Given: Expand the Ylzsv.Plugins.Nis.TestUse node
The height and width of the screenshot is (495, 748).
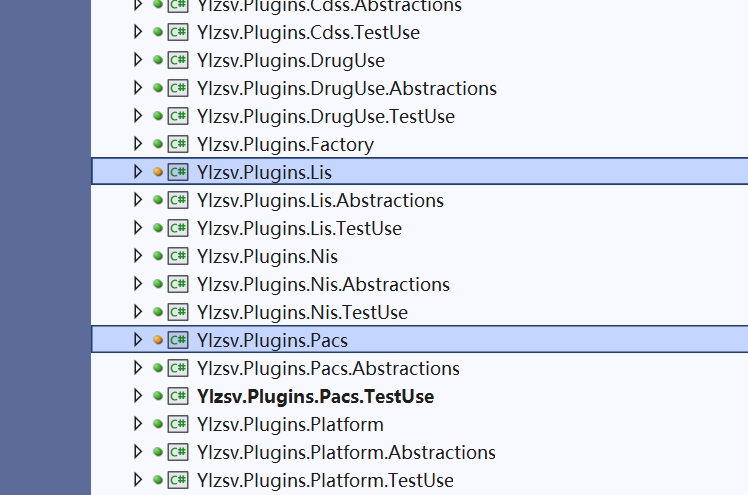Looking at the screenshot, I should tap(139, 312).
